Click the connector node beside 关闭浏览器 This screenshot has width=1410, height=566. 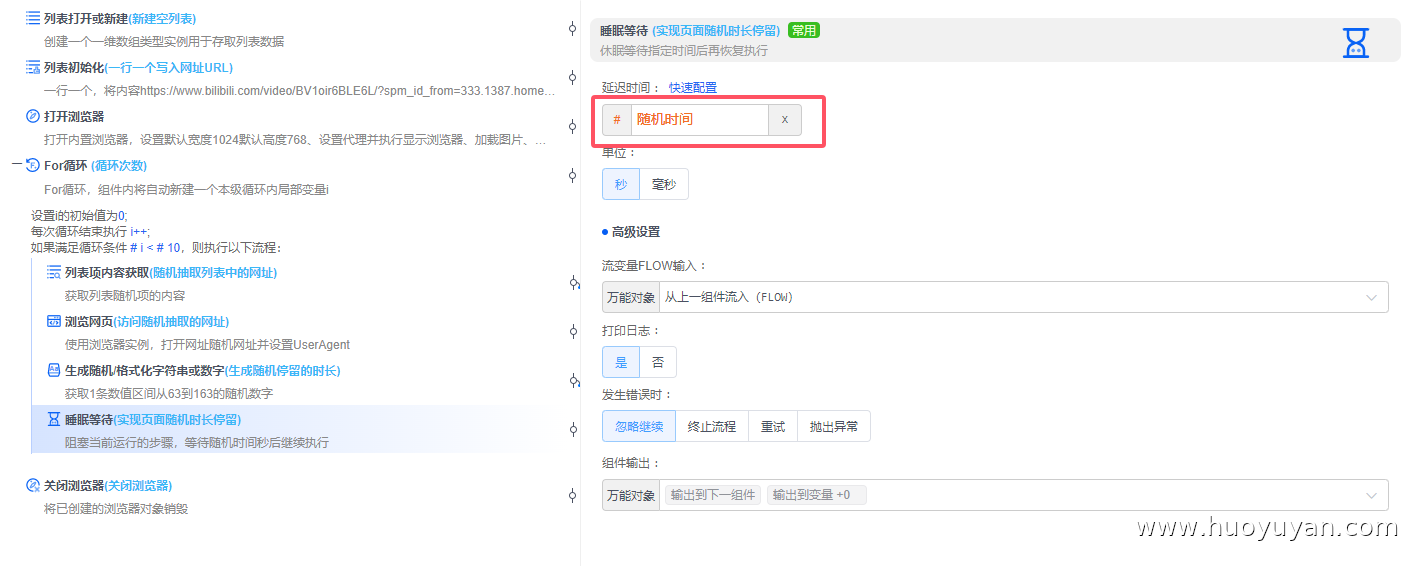click(573, 495)
